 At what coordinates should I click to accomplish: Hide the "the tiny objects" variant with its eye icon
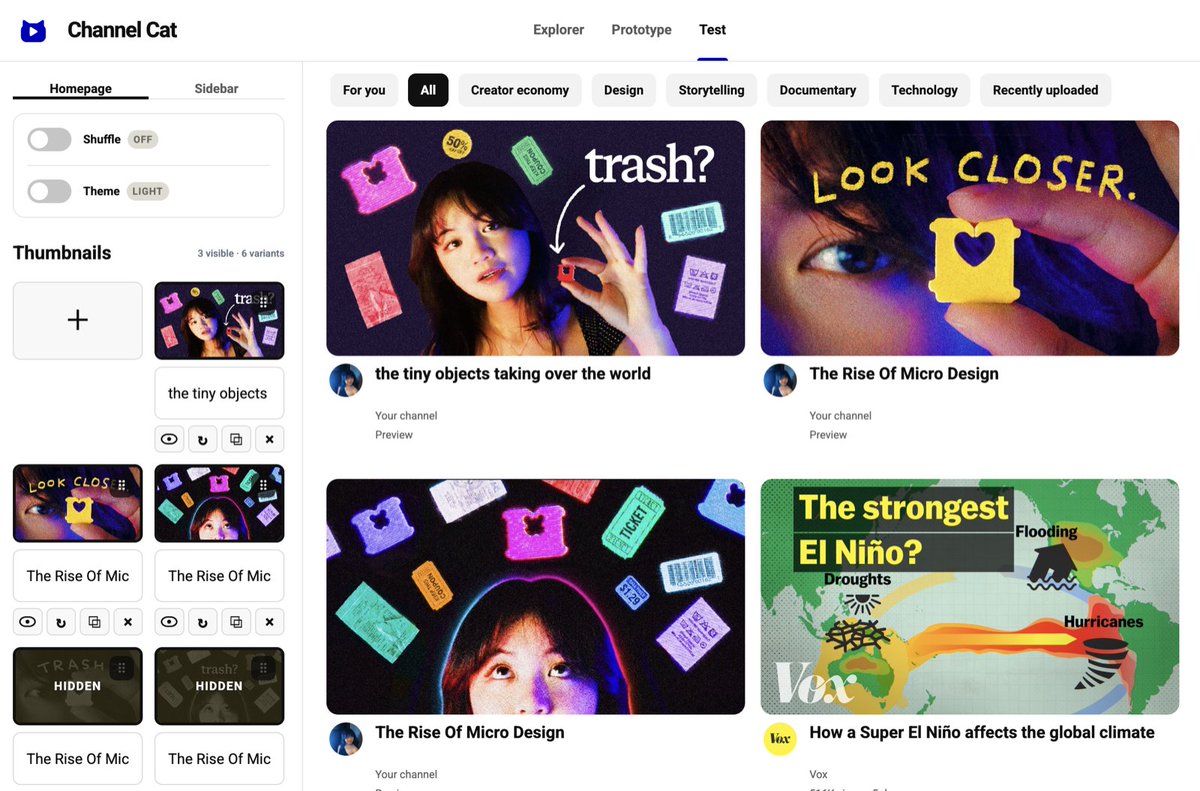click(x=169, y=439)
